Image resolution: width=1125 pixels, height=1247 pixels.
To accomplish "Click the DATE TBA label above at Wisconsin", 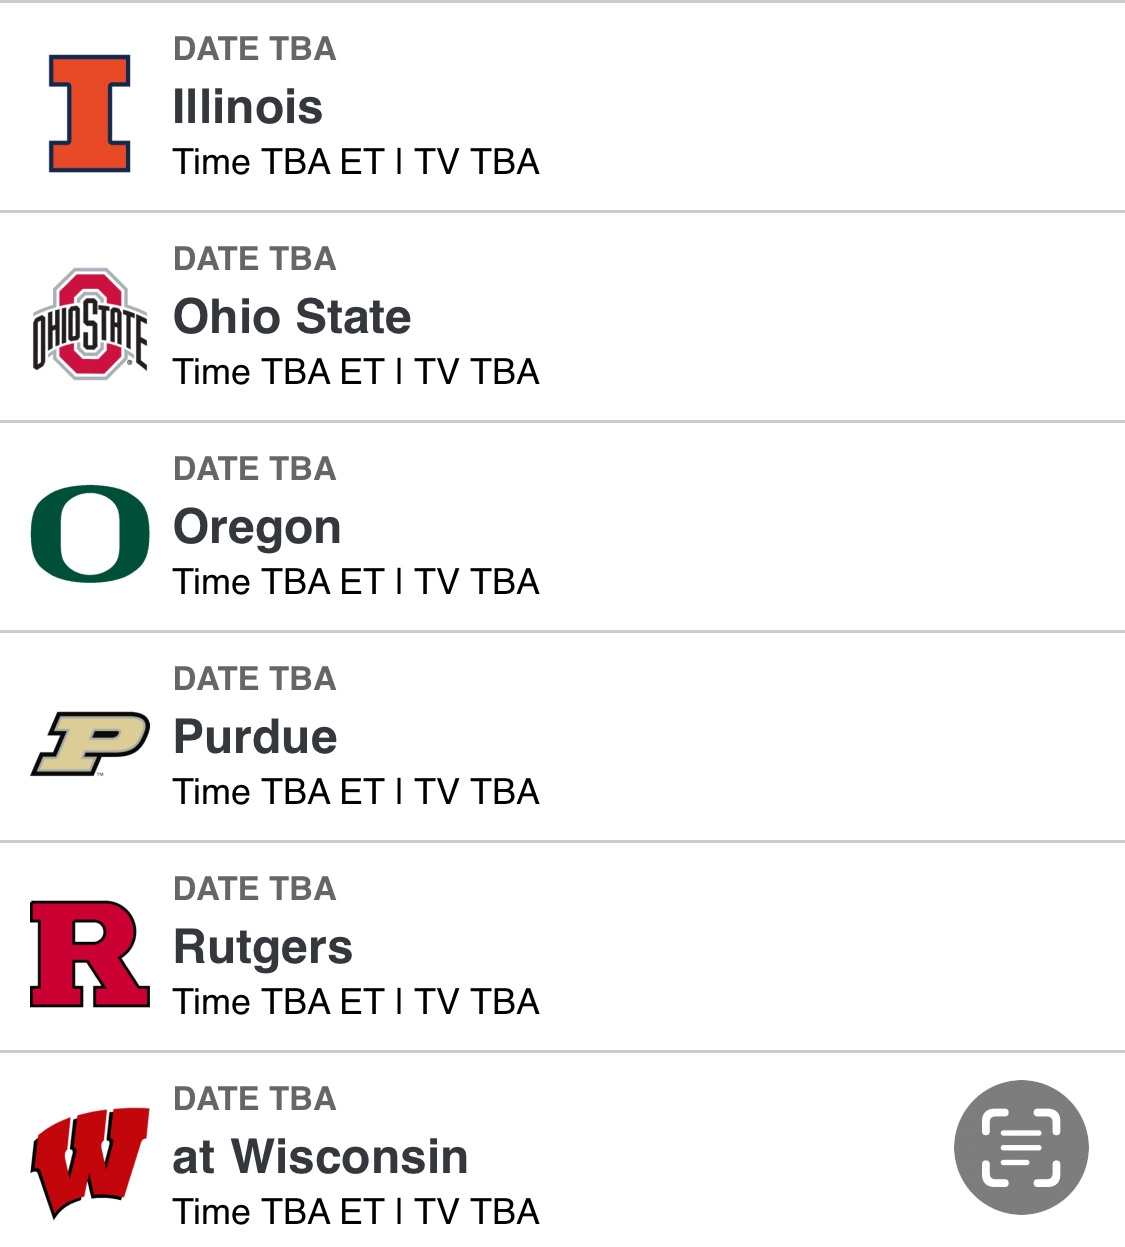I will coord(255,1099).
